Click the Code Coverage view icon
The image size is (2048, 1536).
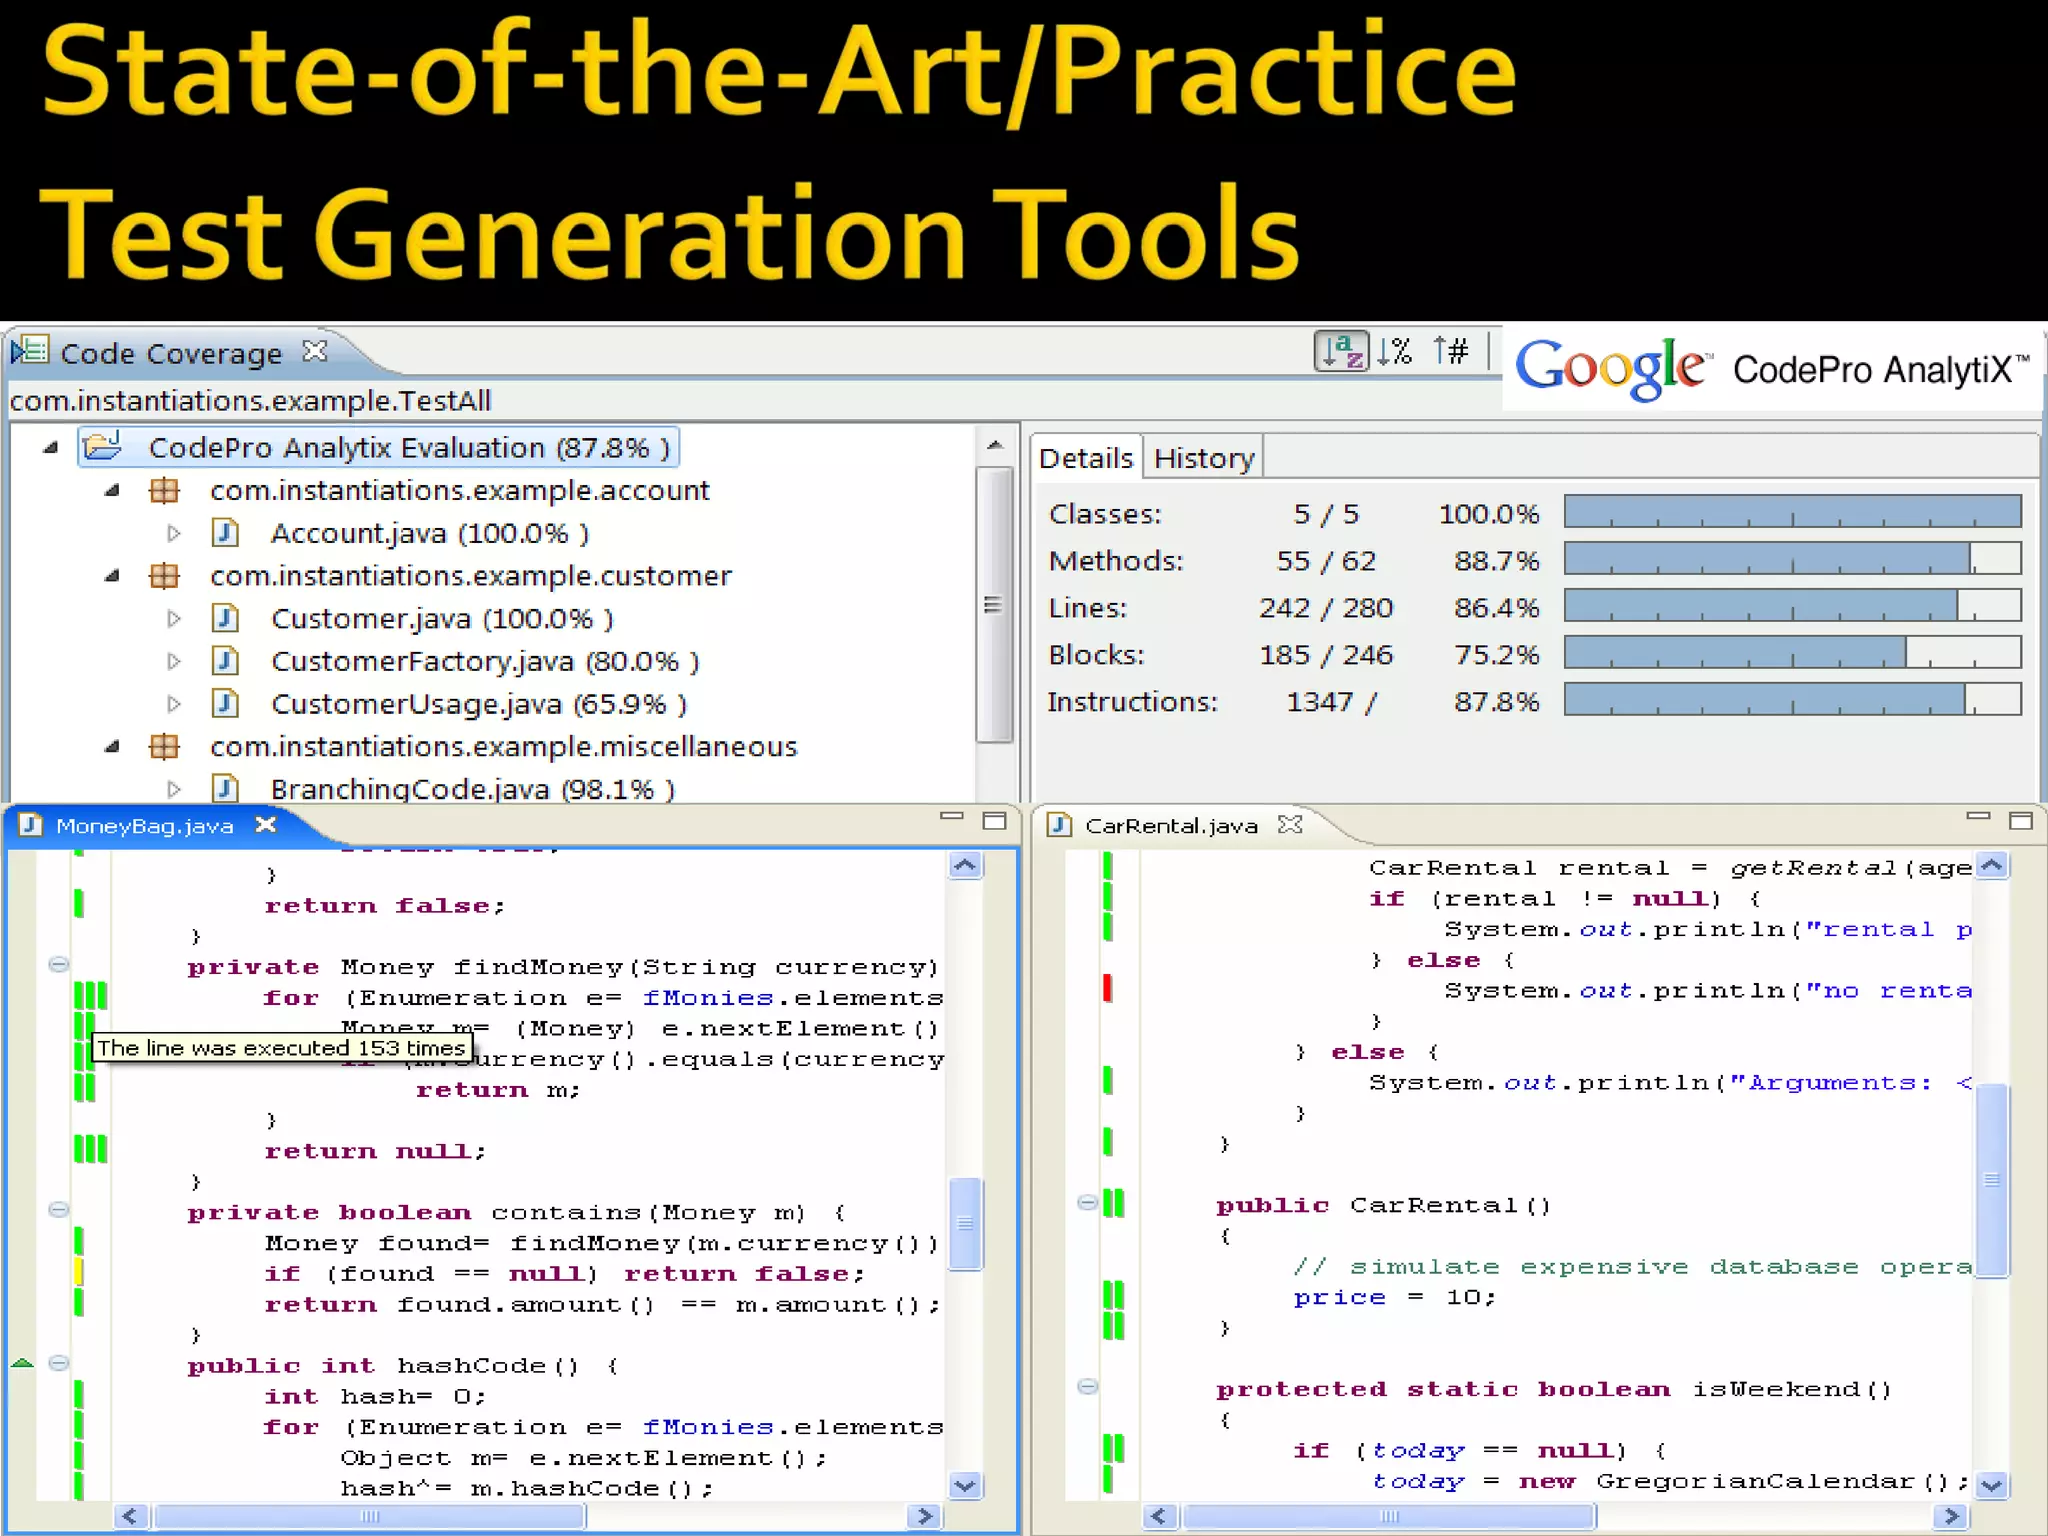point(30,351)
